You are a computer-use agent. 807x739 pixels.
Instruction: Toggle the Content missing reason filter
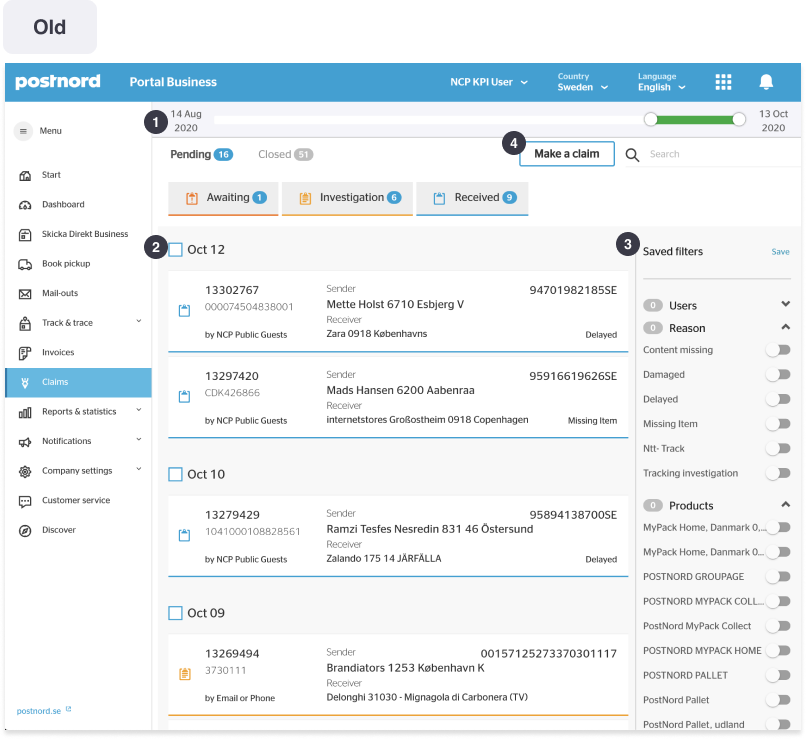click(x=778, y=350)
